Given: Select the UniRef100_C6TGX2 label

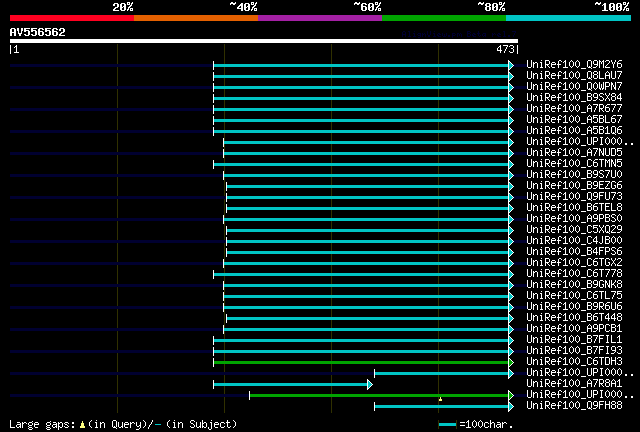Looking at the screenshot, I should (574, 263).
